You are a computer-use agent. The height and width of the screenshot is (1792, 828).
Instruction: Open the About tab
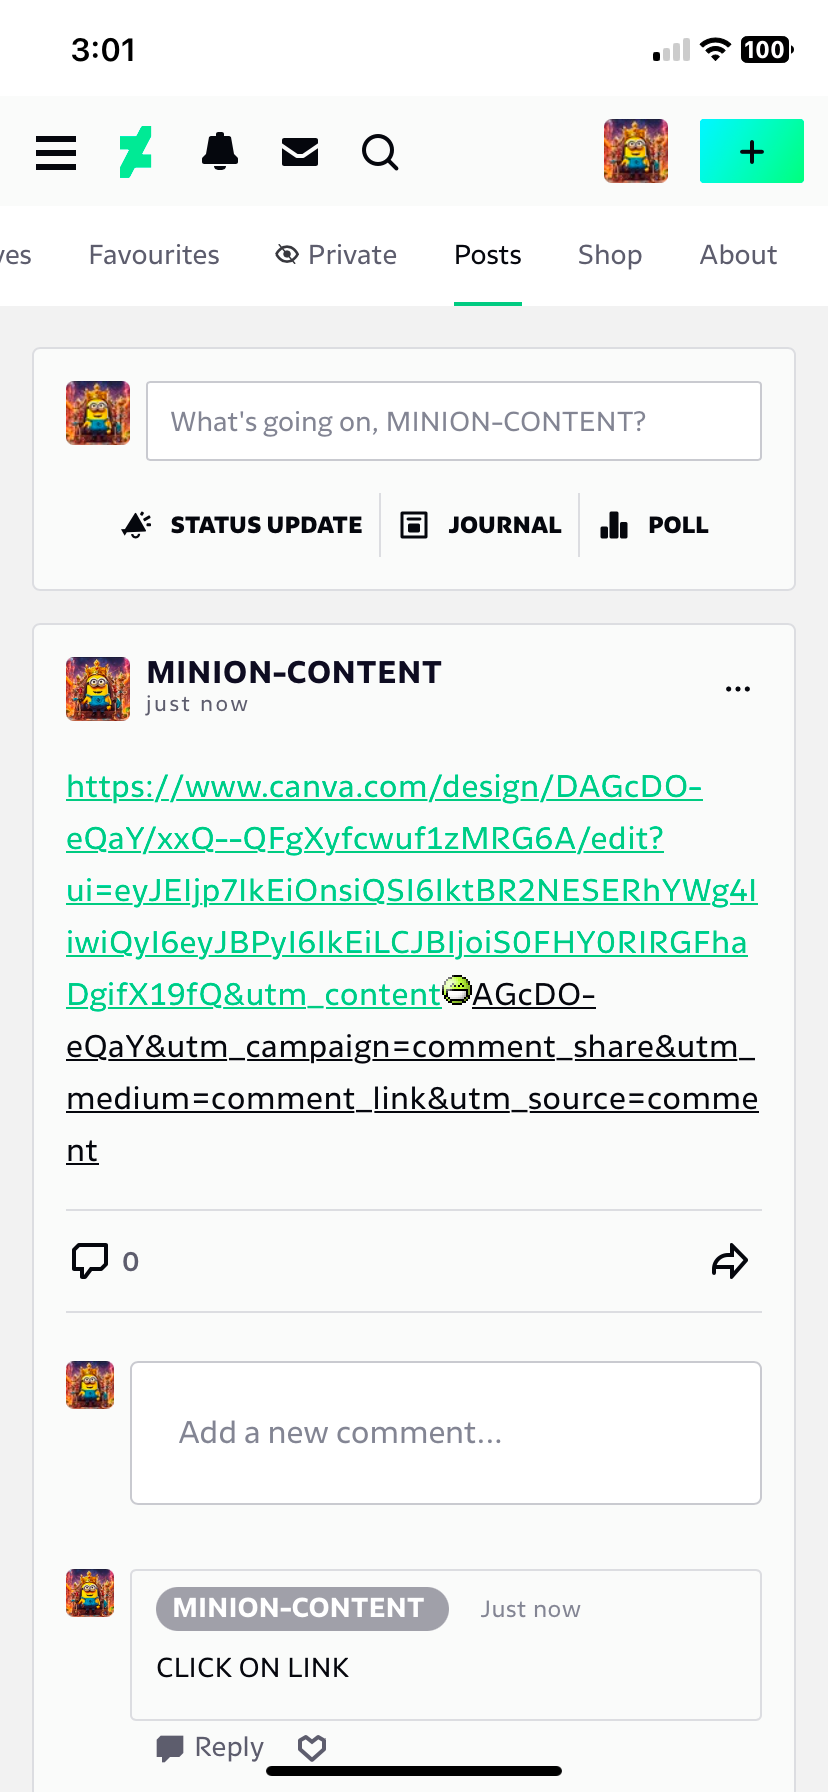[738, 255]
